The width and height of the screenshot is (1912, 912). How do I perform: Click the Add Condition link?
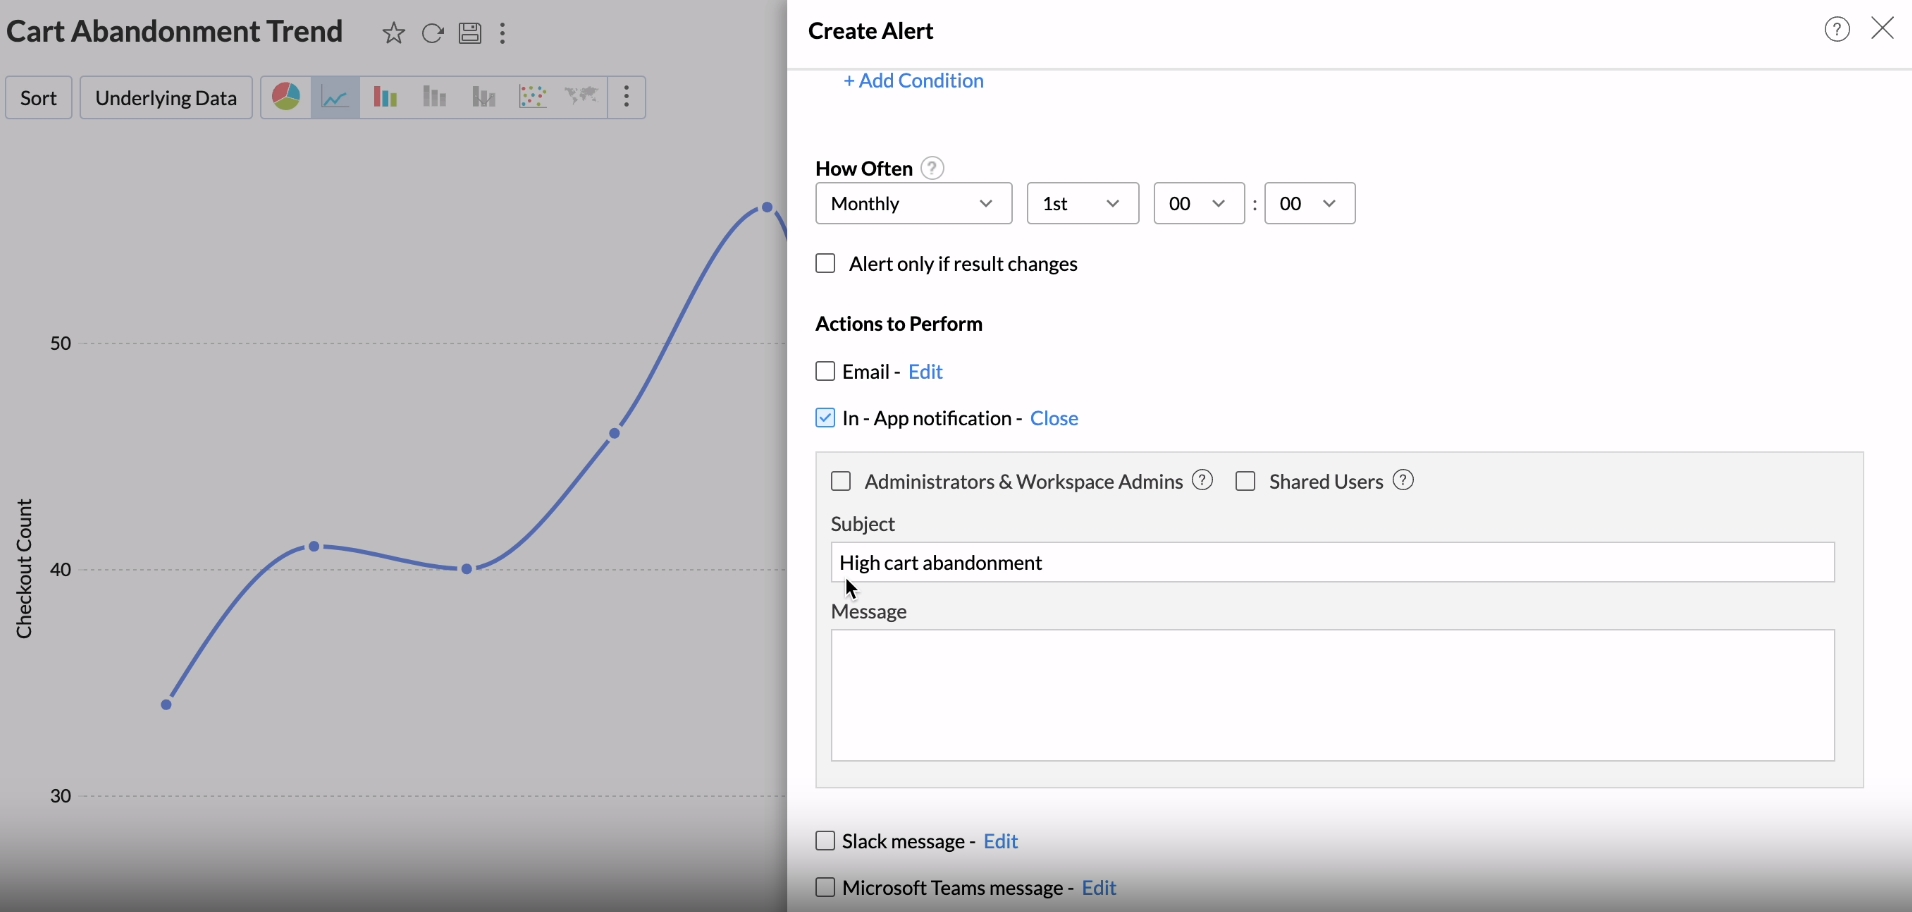click(913, 80)
